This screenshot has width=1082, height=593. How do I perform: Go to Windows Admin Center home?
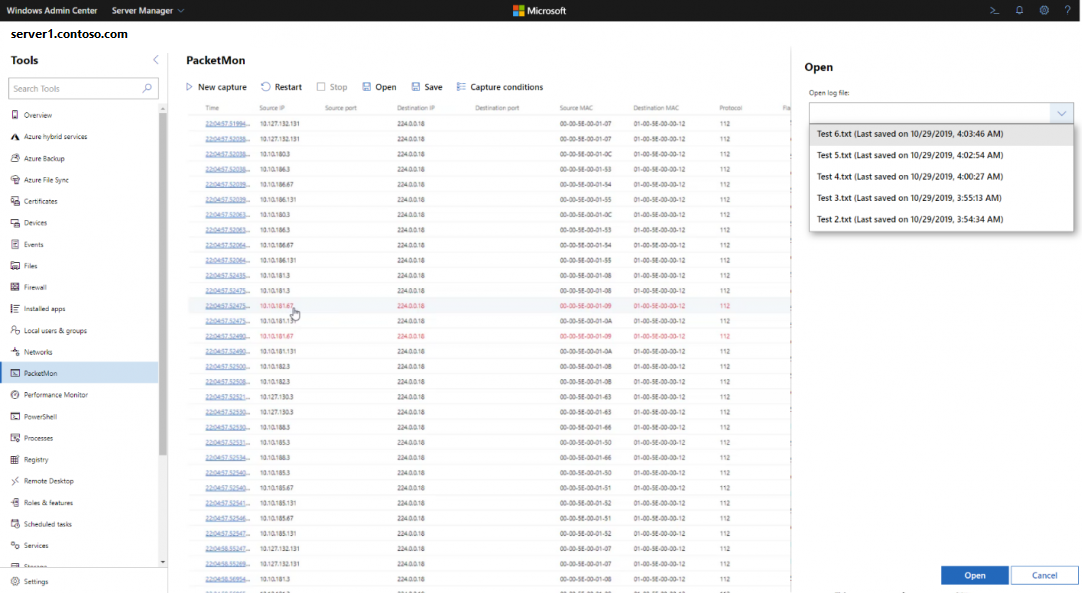click(52, 10)
